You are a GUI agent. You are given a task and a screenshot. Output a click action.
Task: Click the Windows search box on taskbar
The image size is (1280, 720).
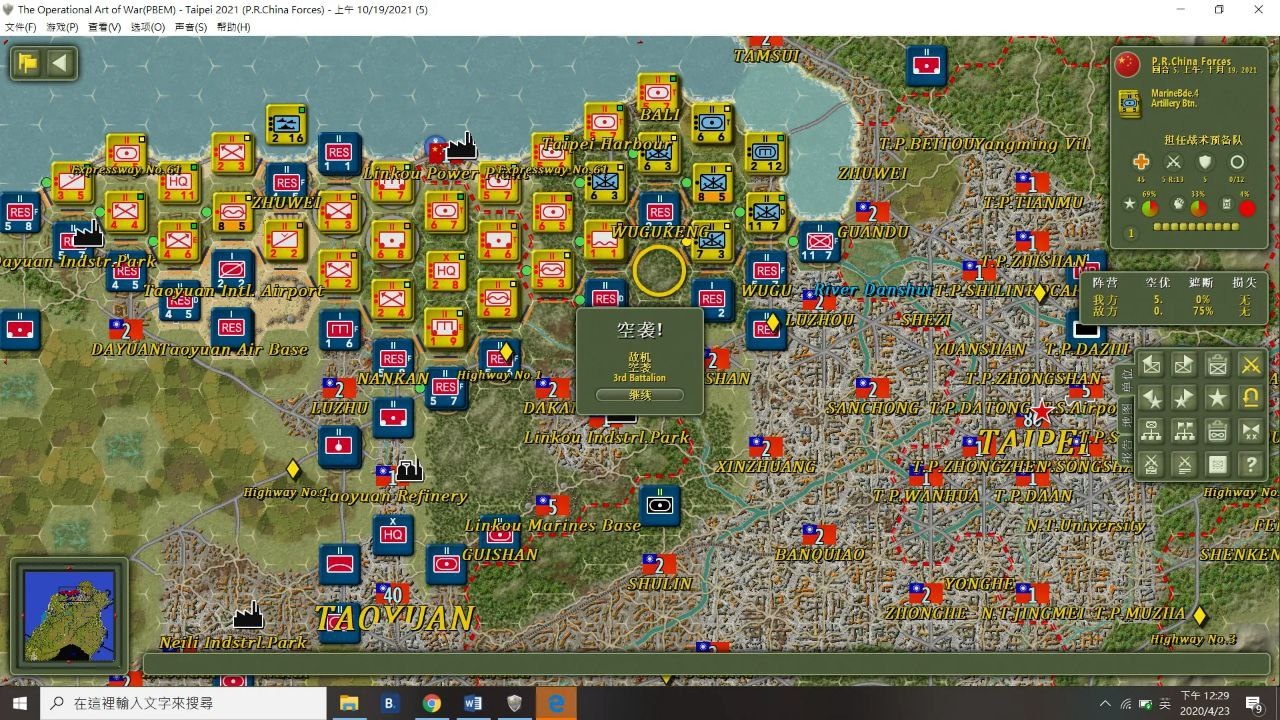[185, 703]
